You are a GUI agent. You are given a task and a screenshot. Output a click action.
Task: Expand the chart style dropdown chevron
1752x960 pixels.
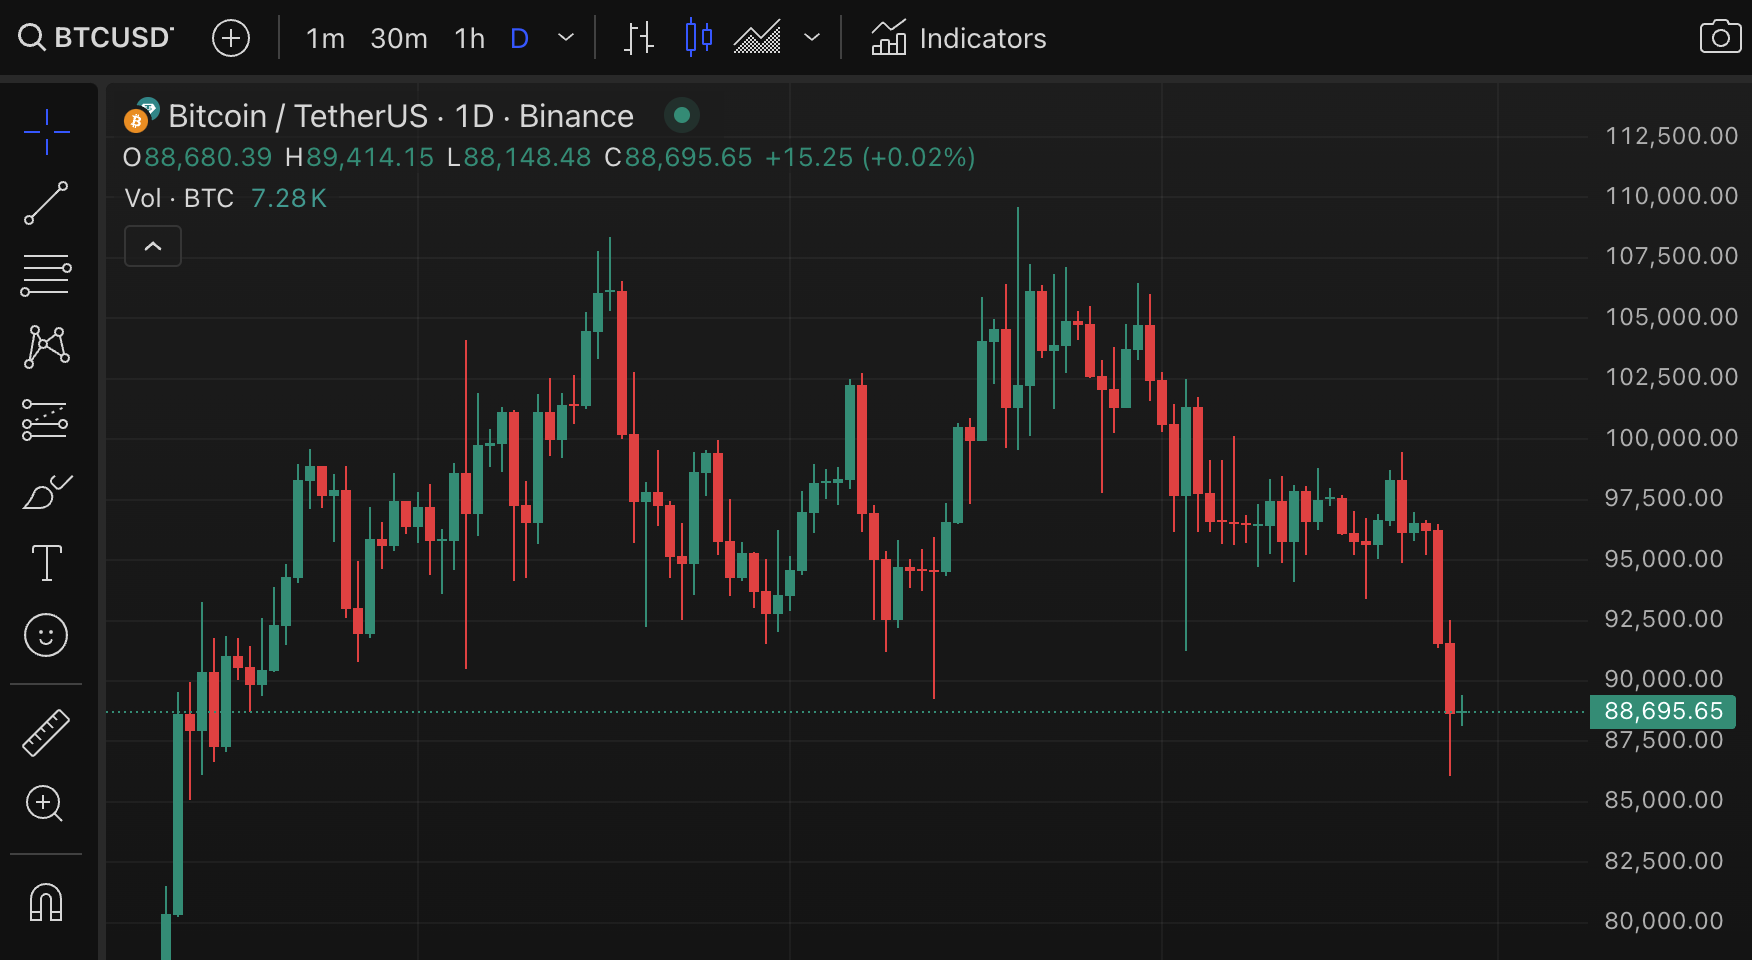[x=812, y=38]
